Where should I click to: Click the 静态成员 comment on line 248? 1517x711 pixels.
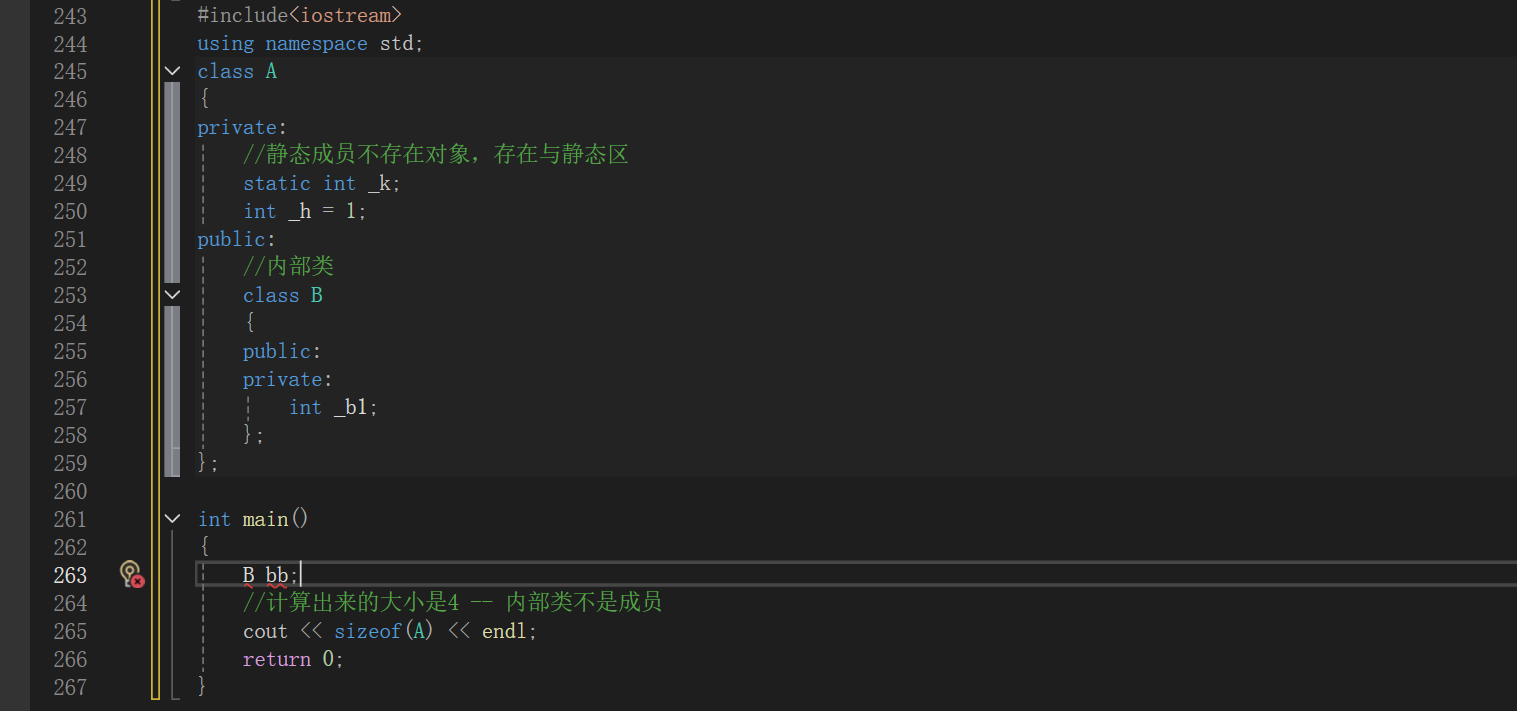(x=435, y=154)
